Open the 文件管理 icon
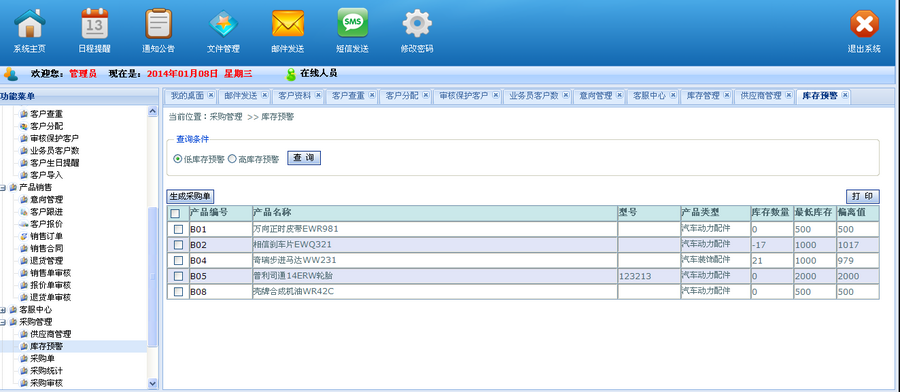Viewport: 900px width, 392px height. [x=223, y=24]
